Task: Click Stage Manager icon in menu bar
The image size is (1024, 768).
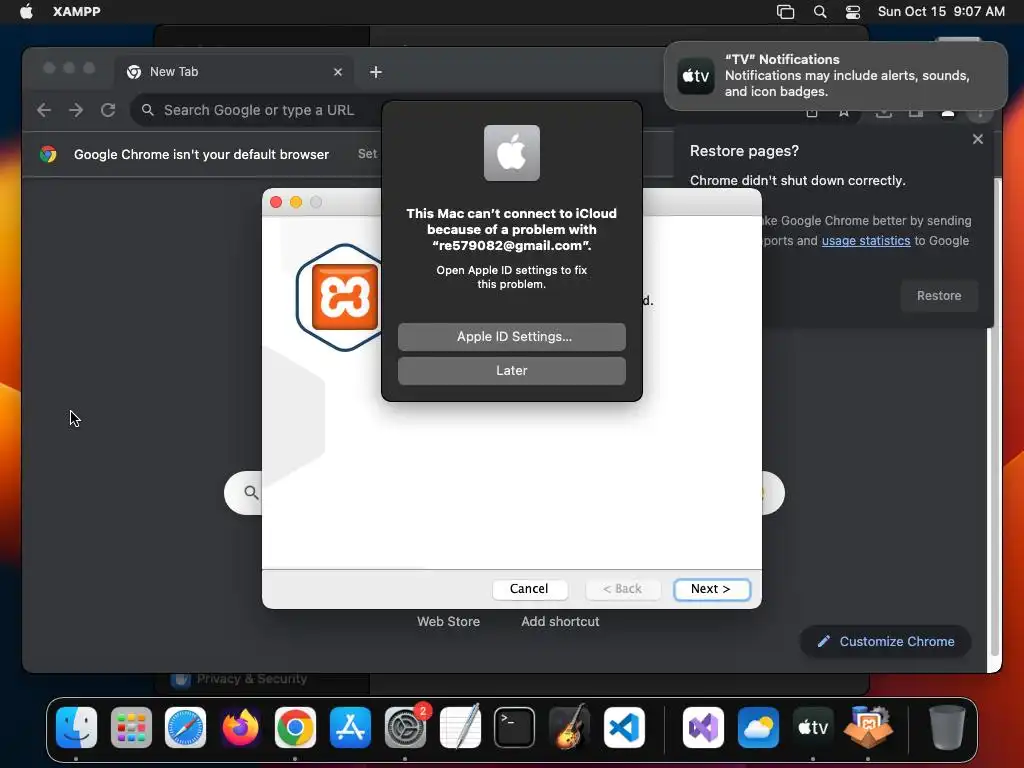Action: click(x=786, y=11)
